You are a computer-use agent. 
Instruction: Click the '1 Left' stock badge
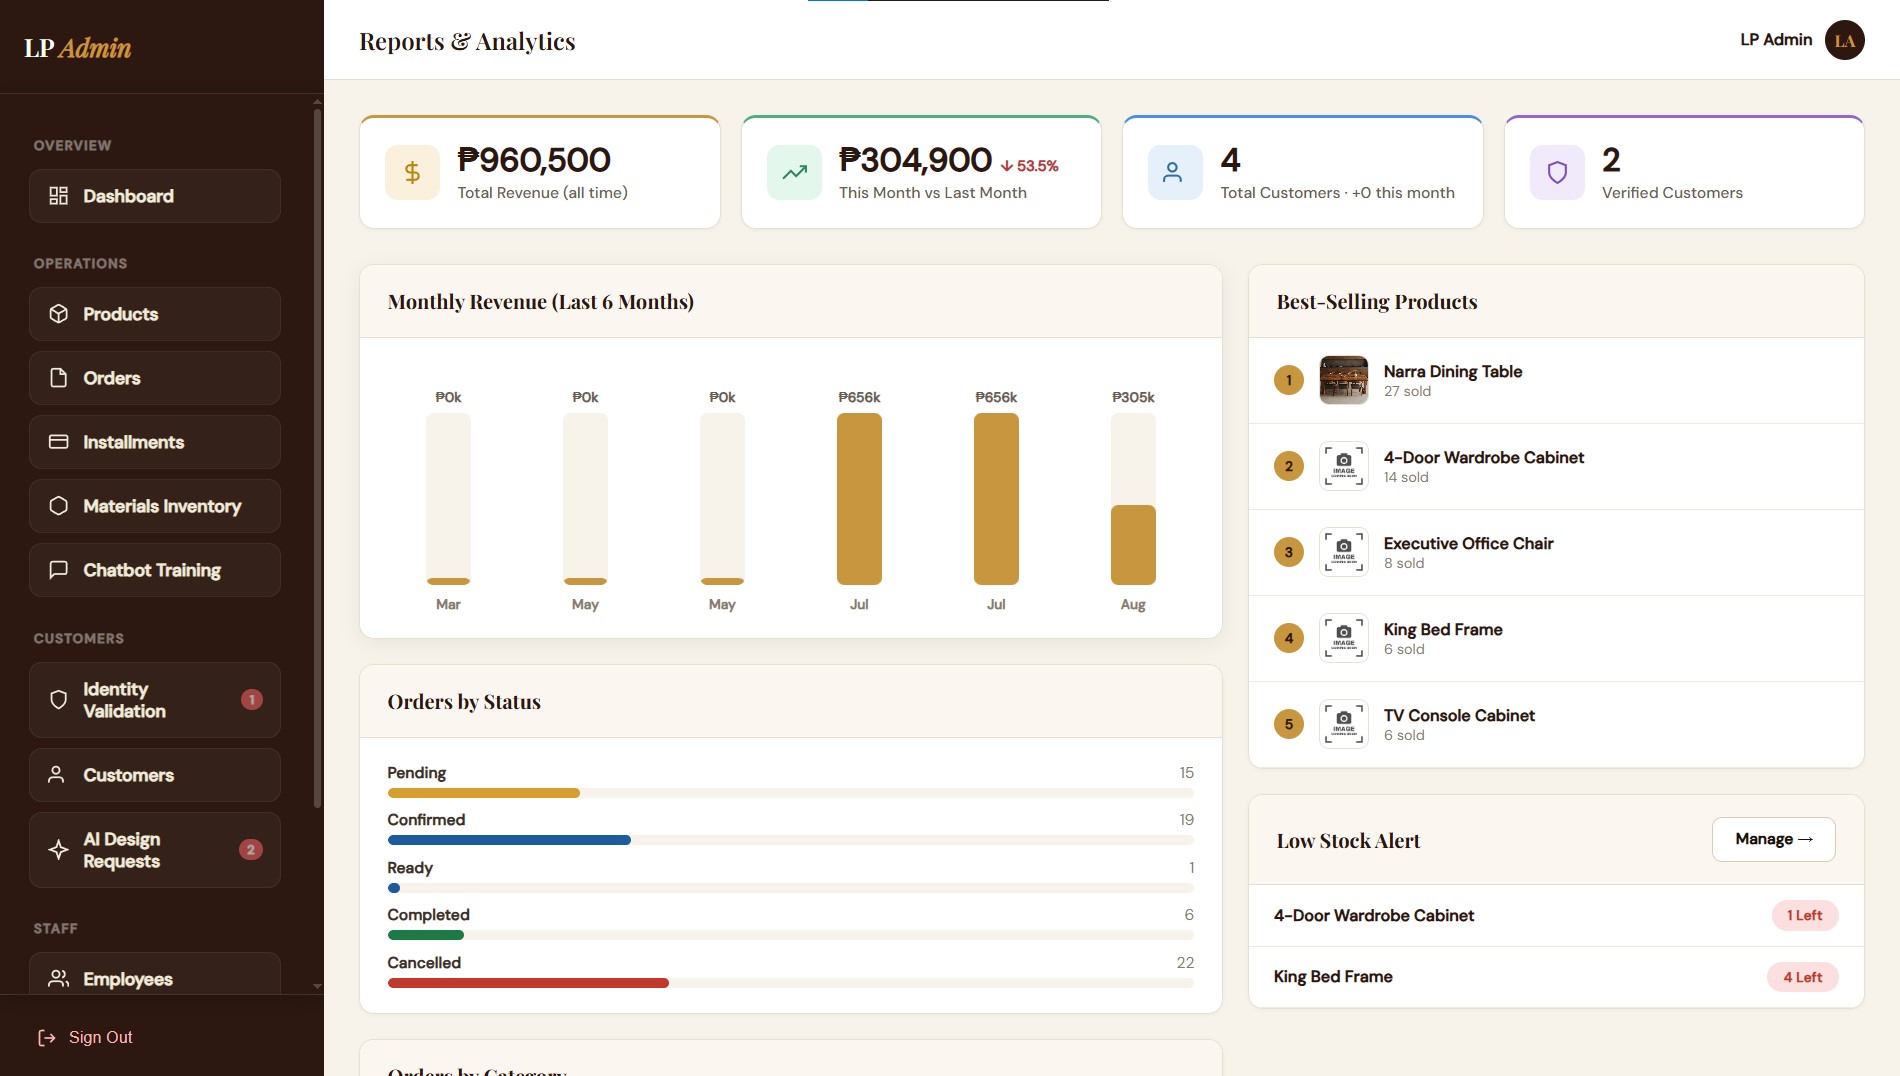[1804, 916]
